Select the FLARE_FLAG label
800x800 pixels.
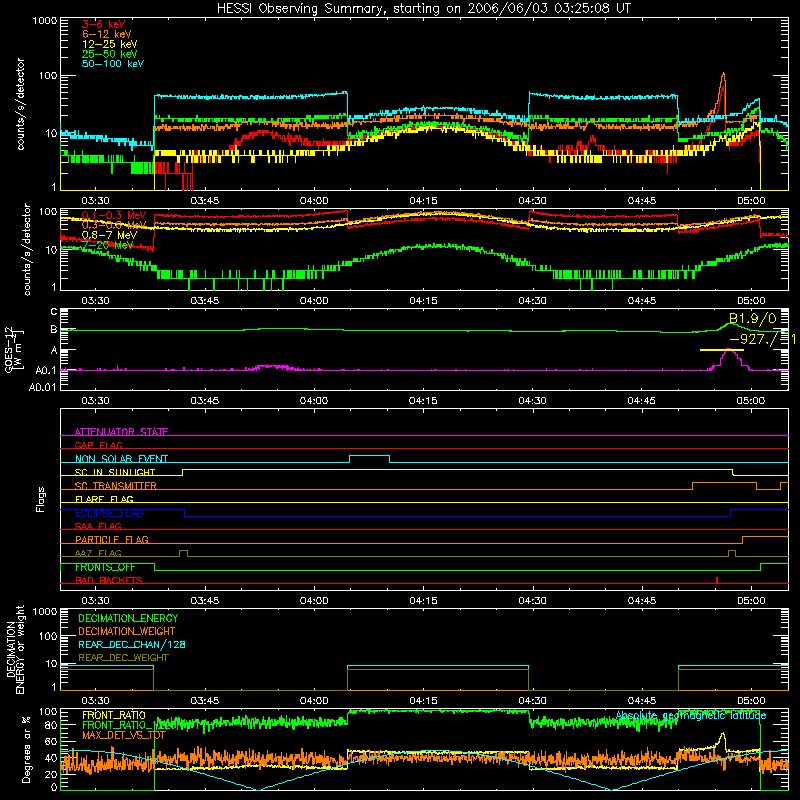(104, 499)
